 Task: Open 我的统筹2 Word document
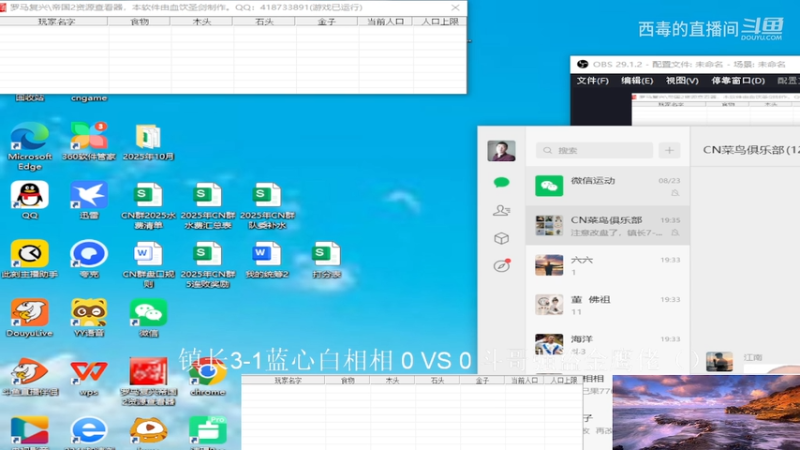click(x=267, y=260)
